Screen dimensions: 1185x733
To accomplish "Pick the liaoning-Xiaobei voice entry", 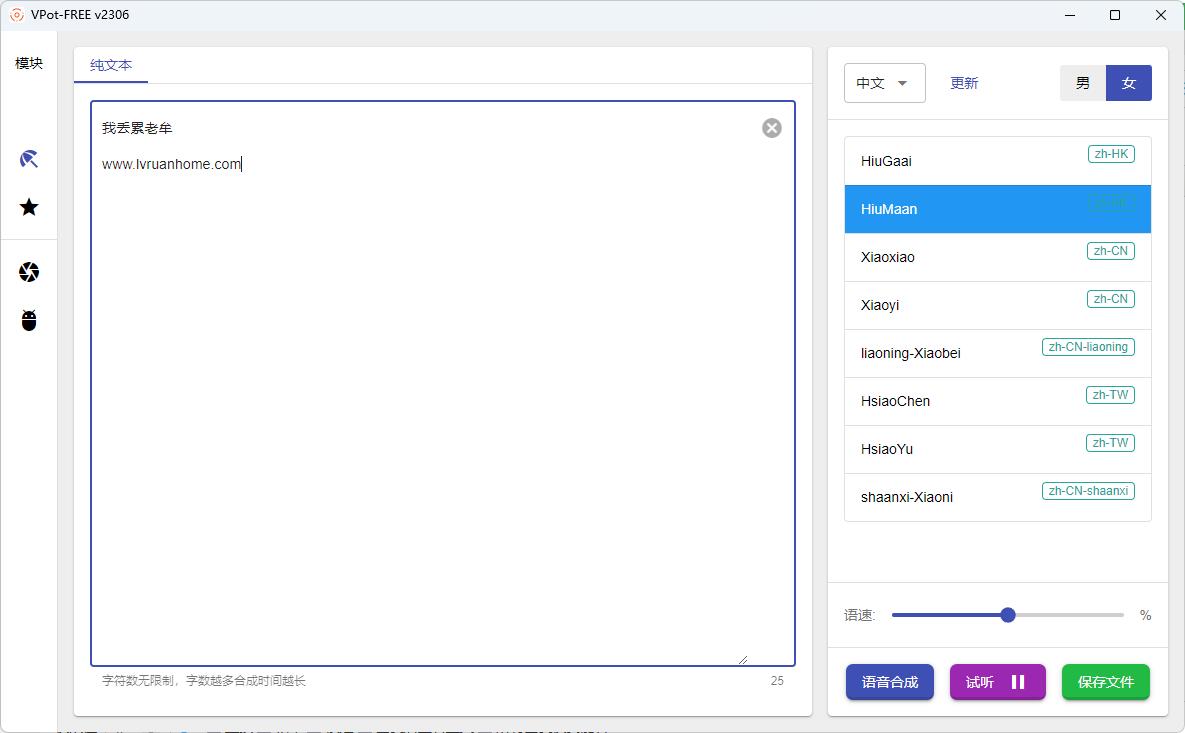I will (x=997, y=353).
